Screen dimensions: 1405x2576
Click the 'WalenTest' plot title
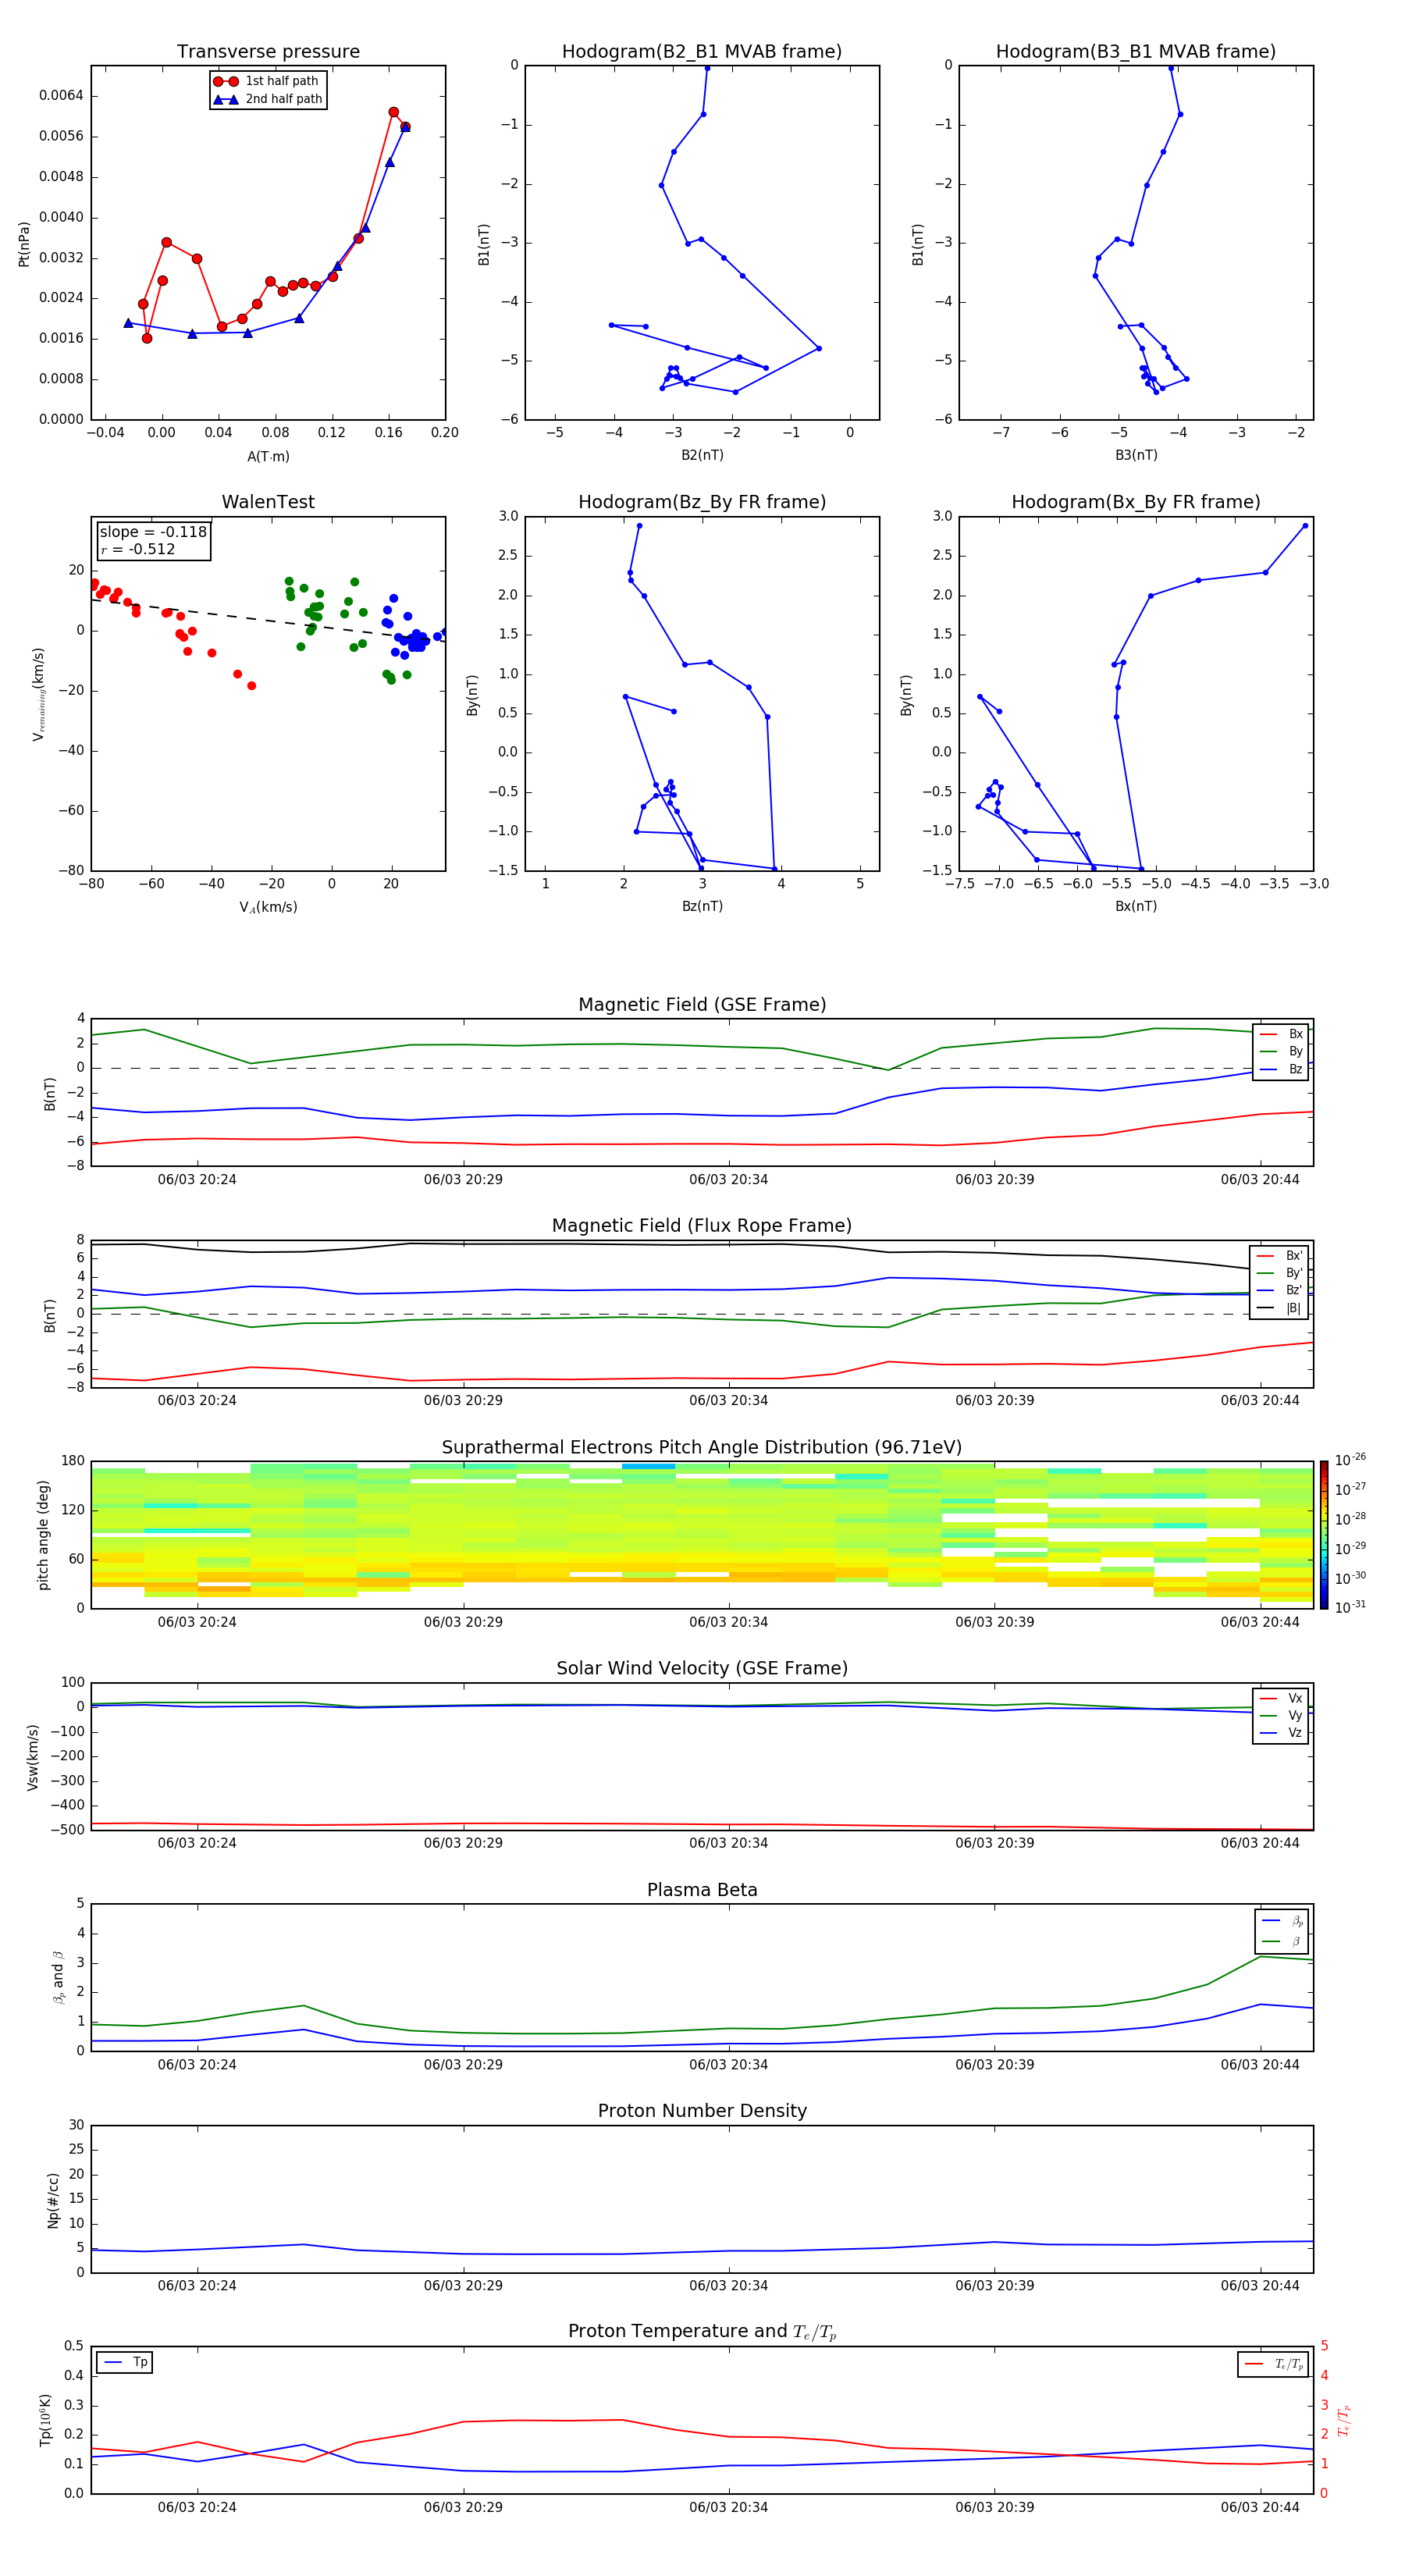point(268,502)
